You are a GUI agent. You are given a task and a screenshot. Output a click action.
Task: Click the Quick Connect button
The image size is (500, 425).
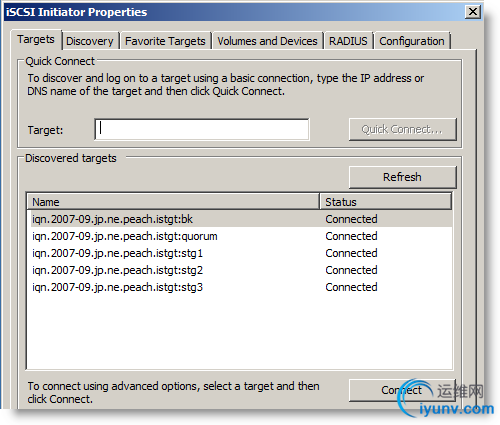(402, 129)
